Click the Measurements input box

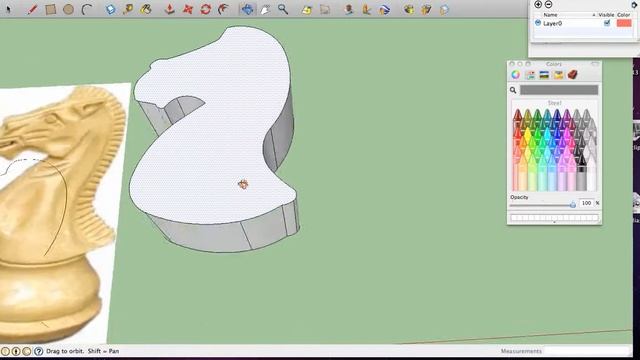[x=588, y=351]
